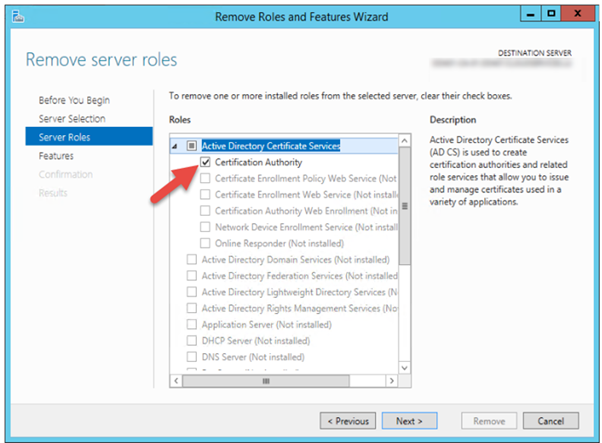Open the Features step
Image resolution: width=602 pixels, height=443 pixels.
coord(56,156)
